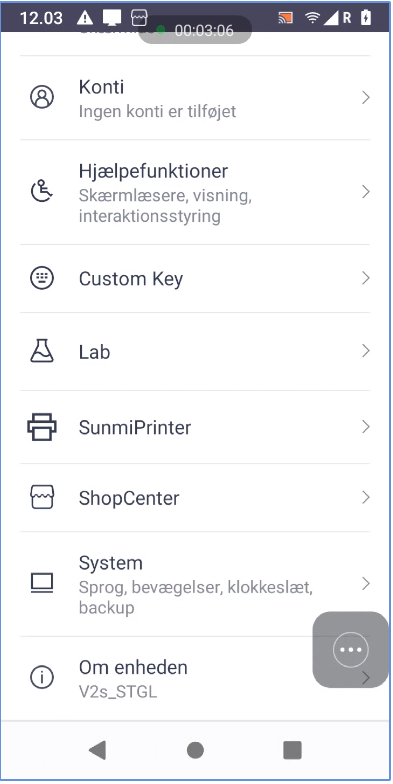
Task: Tap the Hjælpefunktioner accessibility icon
Action: pos(42,192)
